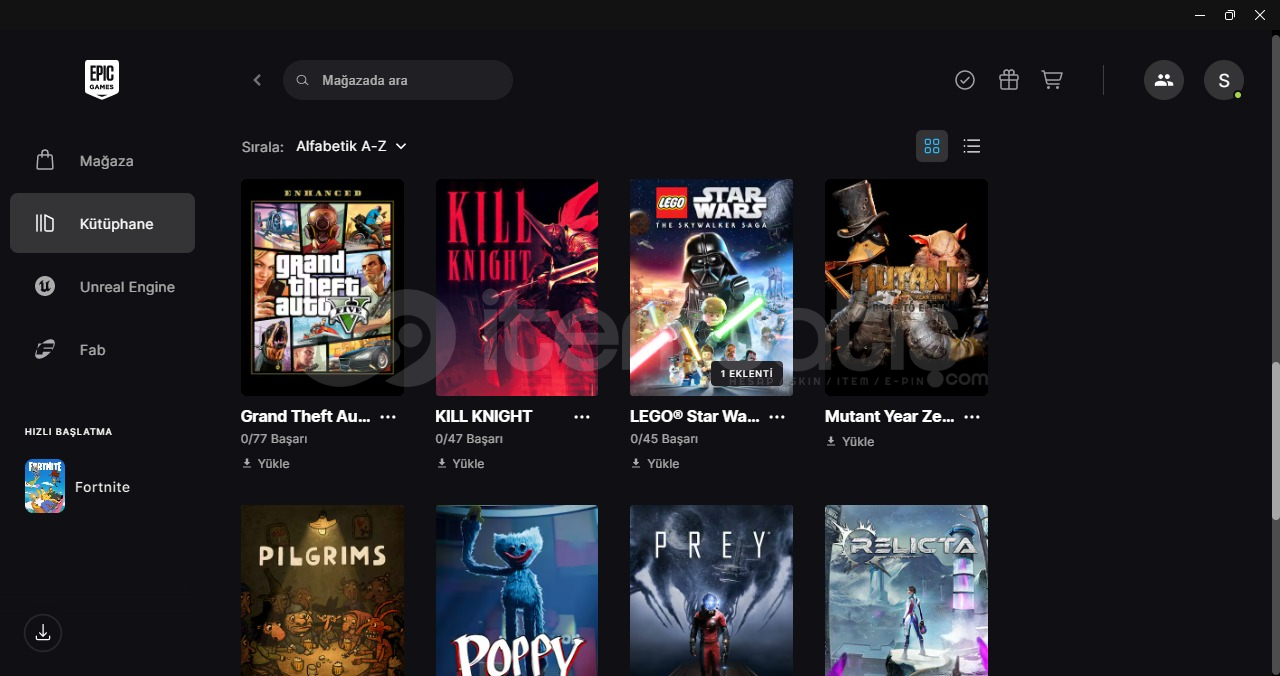Open the LEGO Star Wars cover
1280x676 pixels.
pyautogui.click(x=711, y=287)
